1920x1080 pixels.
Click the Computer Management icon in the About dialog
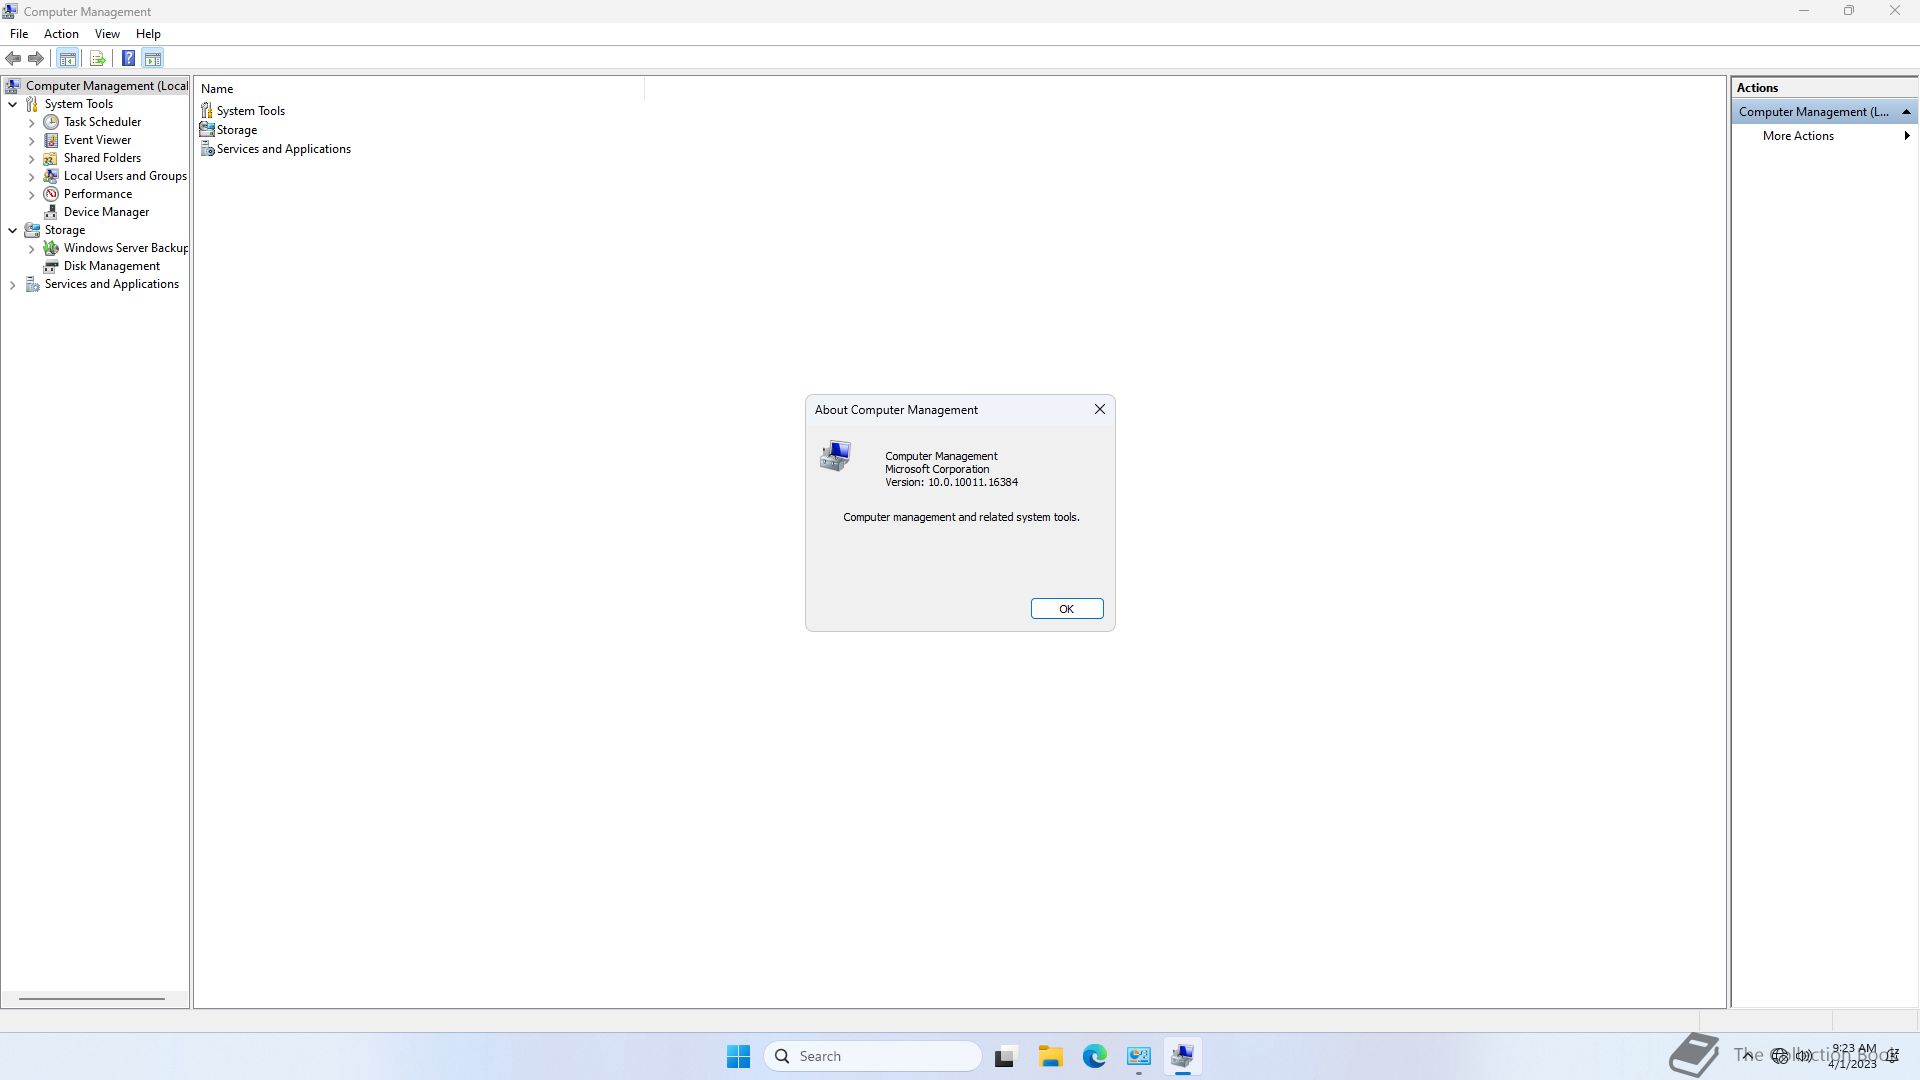tap(835, 457)
